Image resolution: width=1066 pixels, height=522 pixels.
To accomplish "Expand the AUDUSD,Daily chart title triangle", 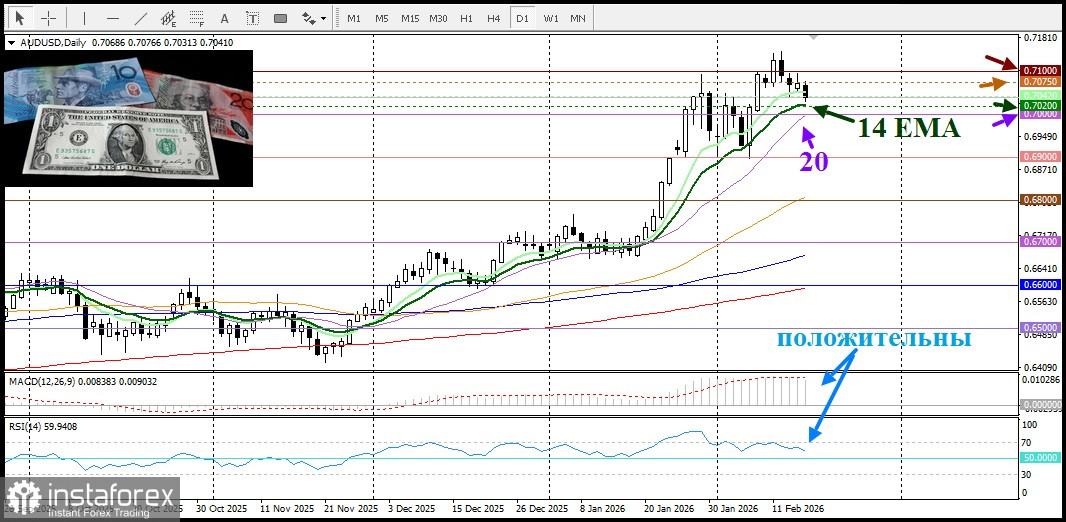I will click(11, 43).
